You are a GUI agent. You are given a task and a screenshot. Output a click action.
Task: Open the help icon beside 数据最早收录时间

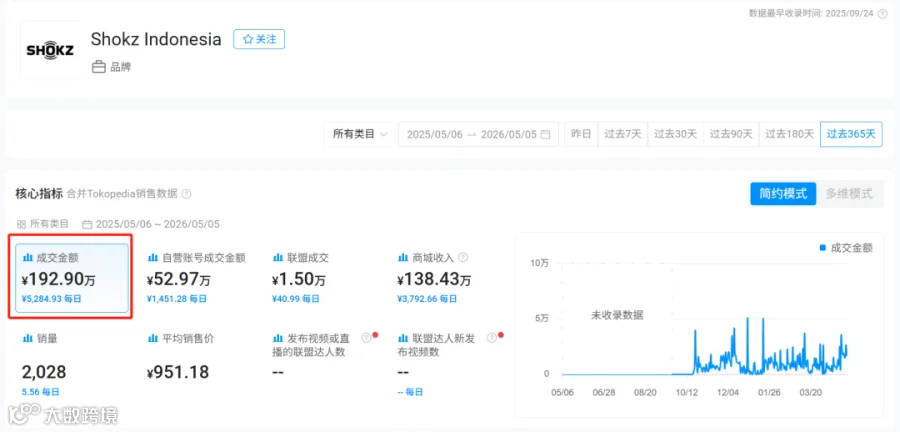coord(882,14)
